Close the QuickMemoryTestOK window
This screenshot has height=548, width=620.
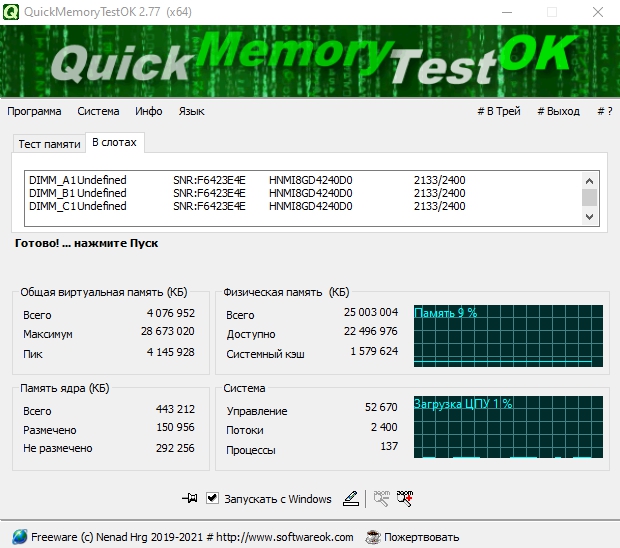[598, 12]
